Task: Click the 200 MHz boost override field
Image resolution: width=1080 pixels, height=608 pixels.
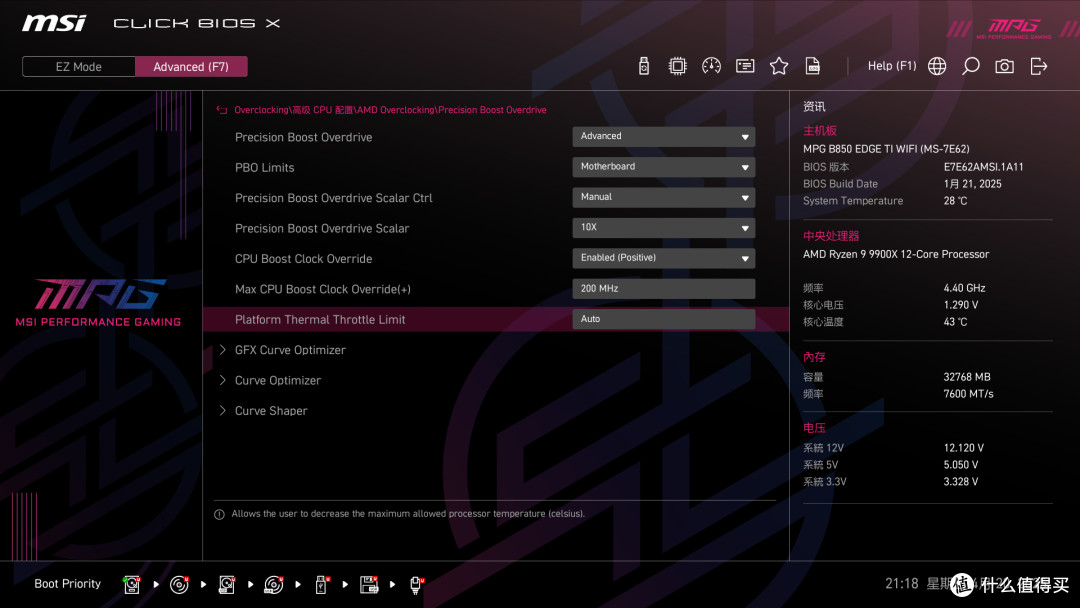Action: [x=663, y=289]
